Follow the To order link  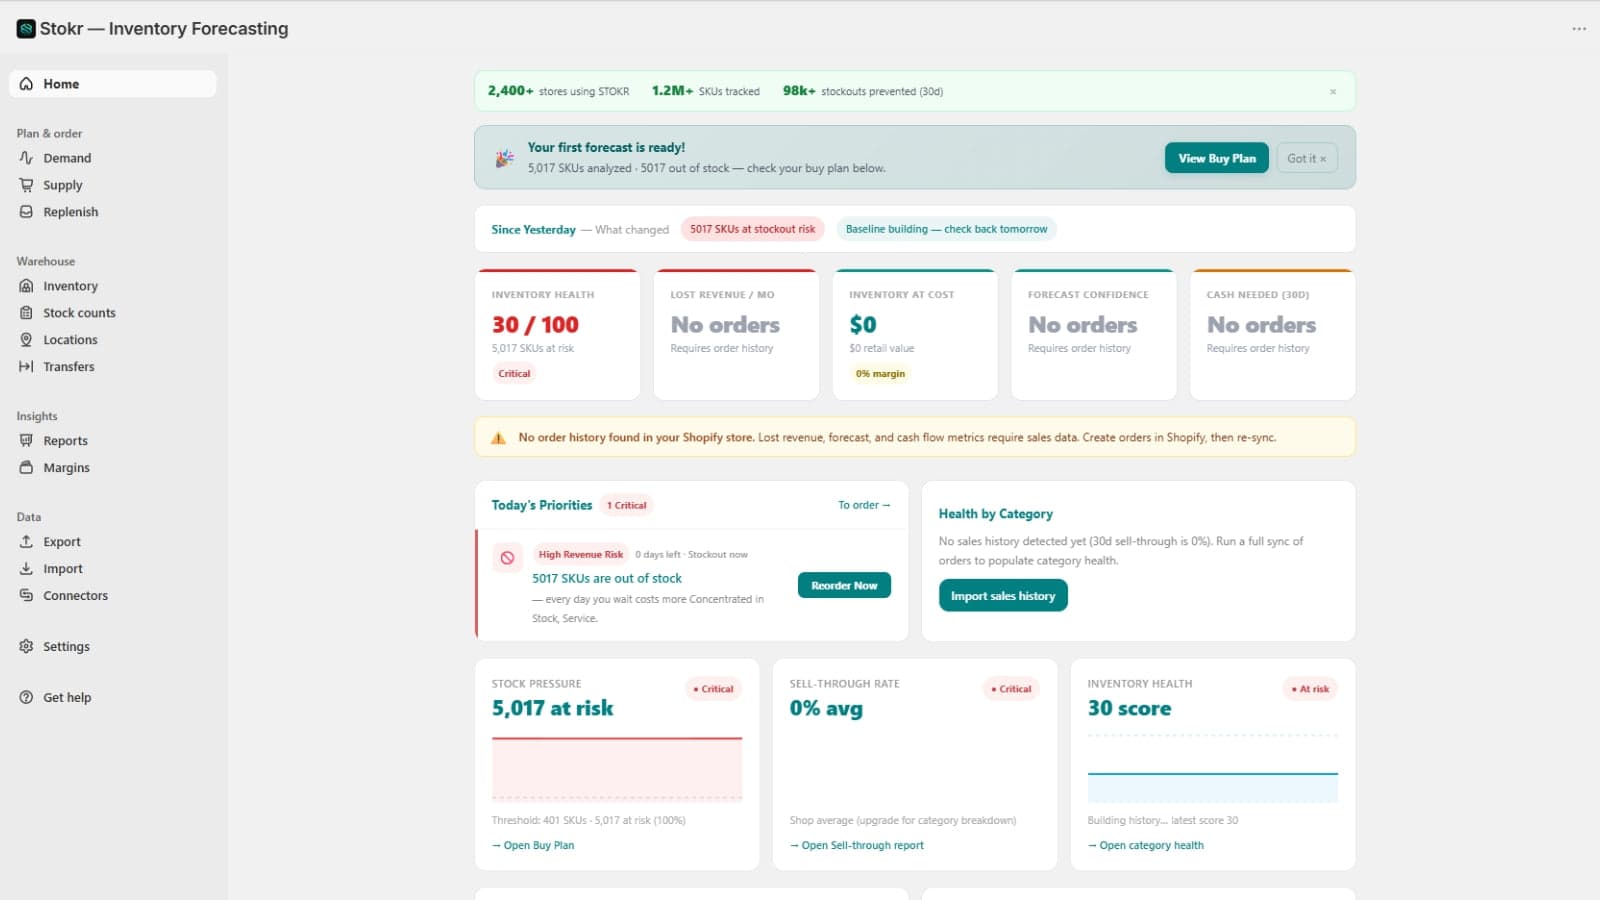pos(864,505)
